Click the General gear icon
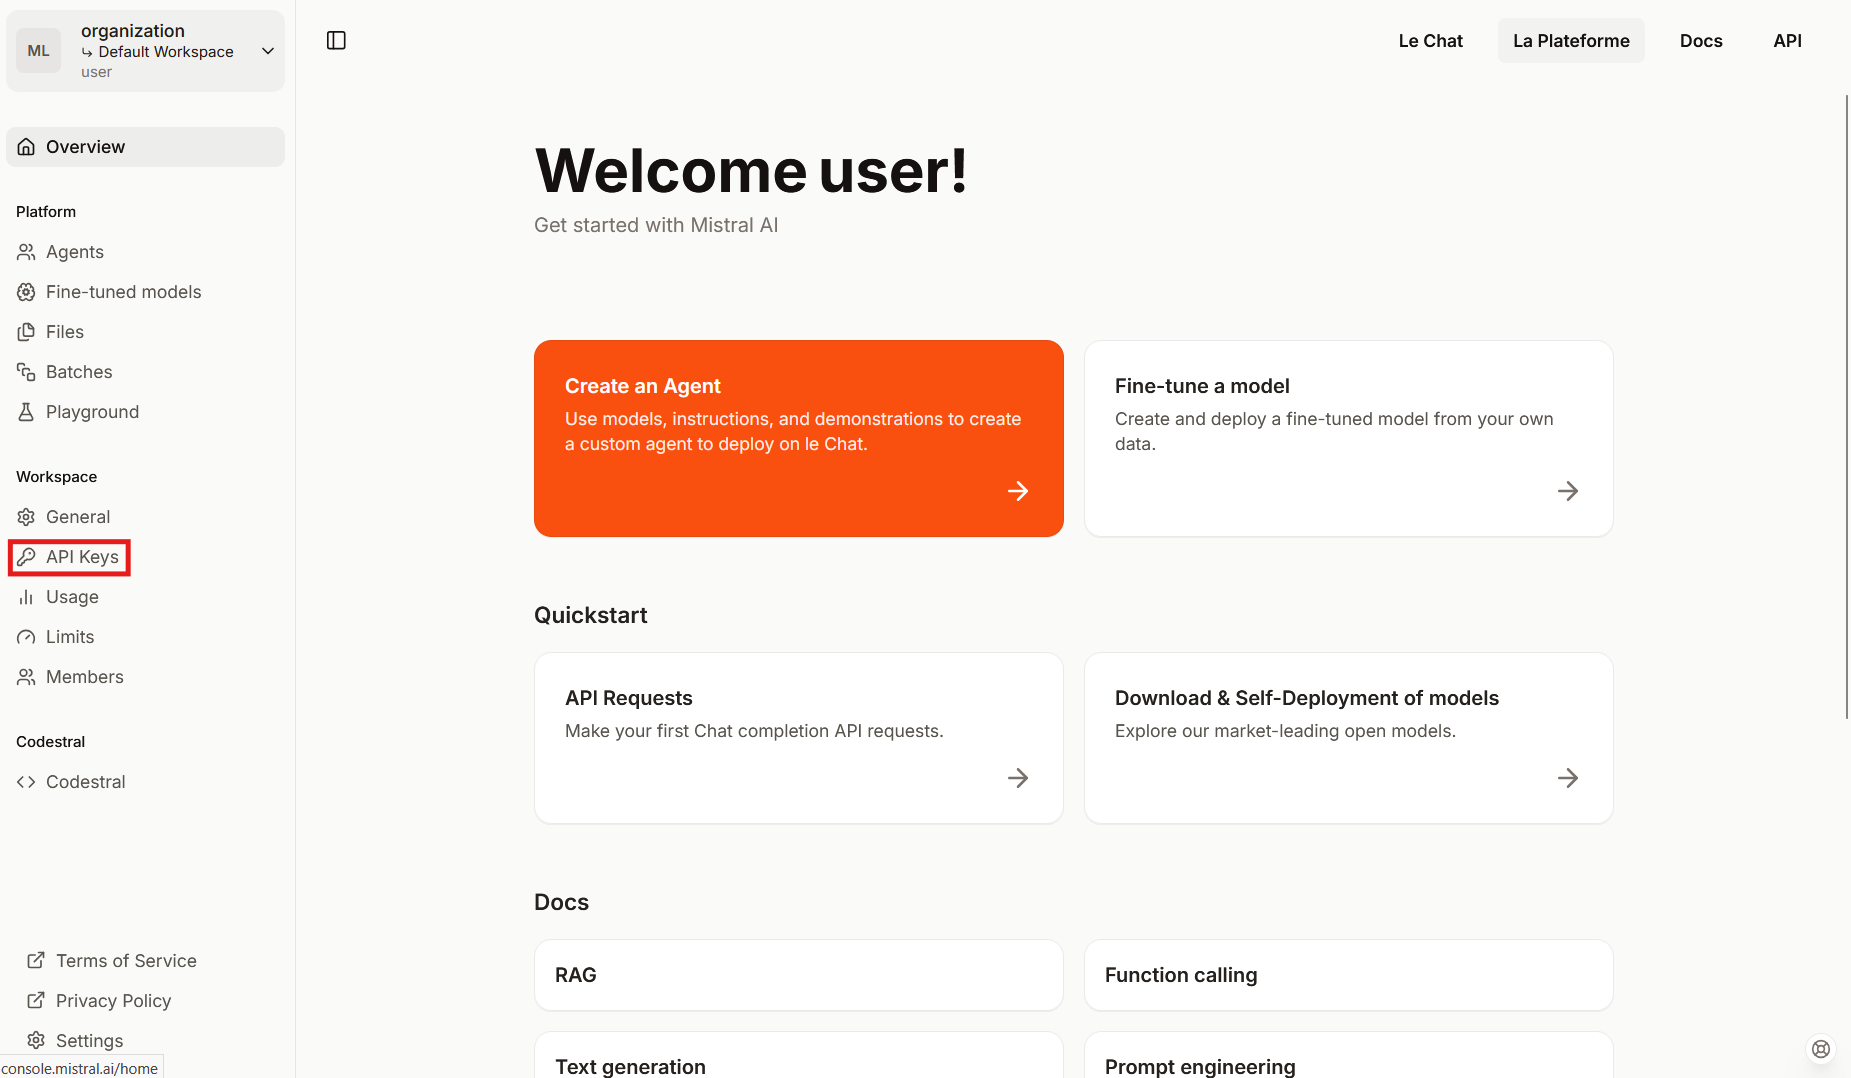 tap(26, 517)
